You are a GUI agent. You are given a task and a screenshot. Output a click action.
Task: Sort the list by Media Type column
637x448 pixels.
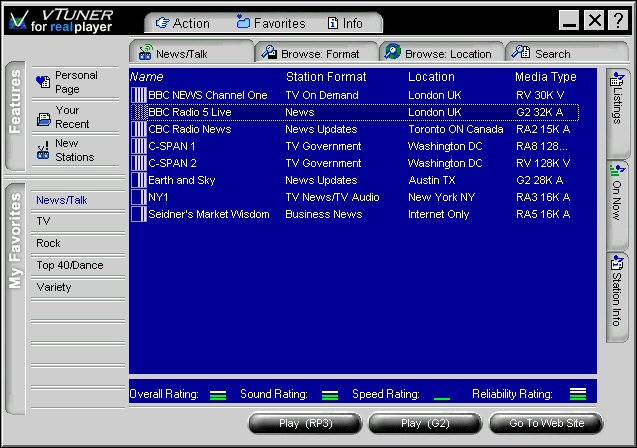click(546, 77)
